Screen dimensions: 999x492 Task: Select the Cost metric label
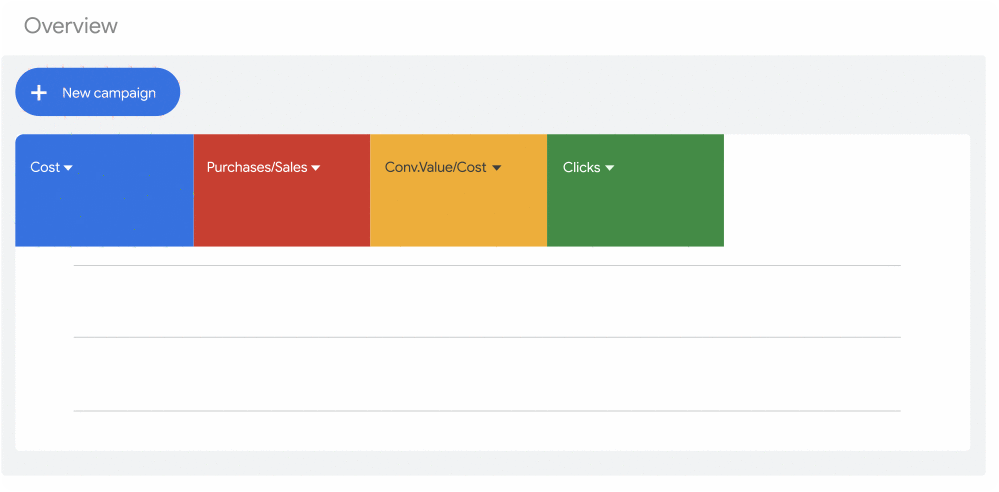point(45,167)
